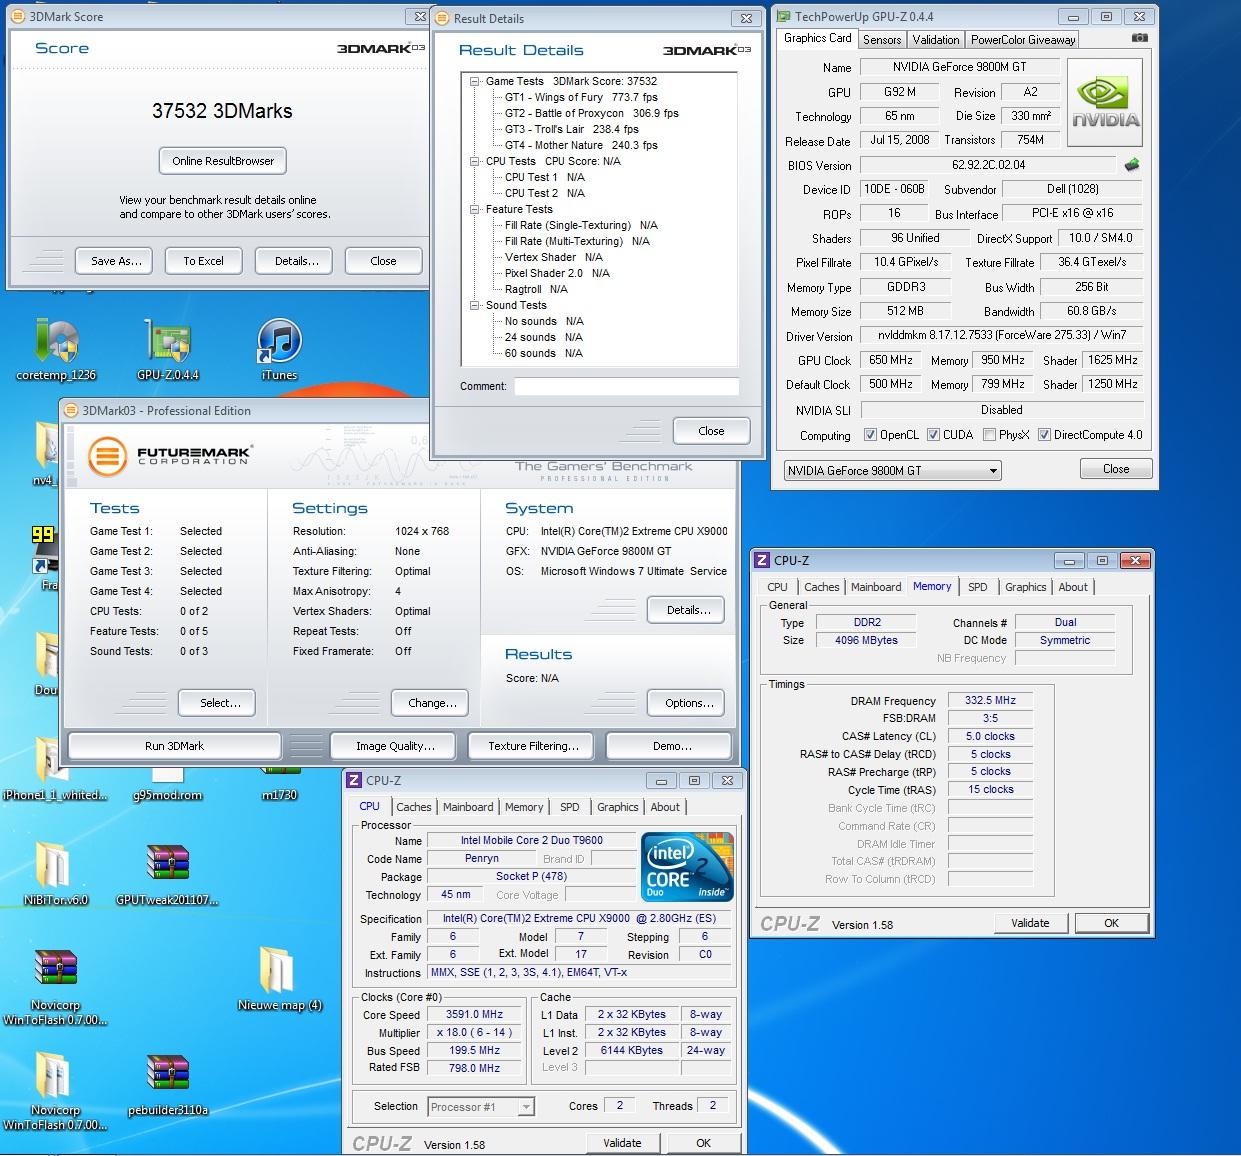
Task: Open the lower Novicorp WinToFlash folder icon
Action: (x=56, y=1091)
